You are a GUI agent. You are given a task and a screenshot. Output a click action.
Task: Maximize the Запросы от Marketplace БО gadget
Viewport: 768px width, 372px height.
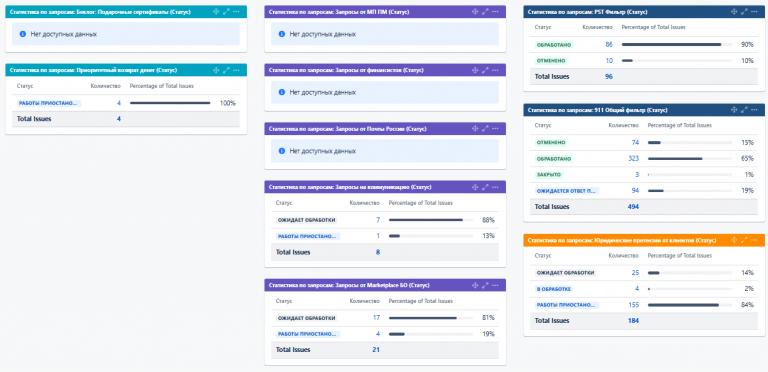[485, 285]
